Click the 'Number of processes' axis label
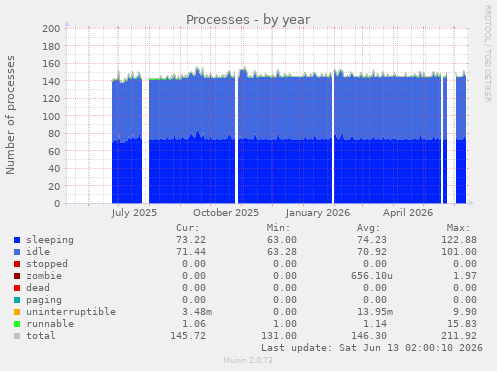Image resolution: width=497 pixels, height=371 pixels. [10, 115]
